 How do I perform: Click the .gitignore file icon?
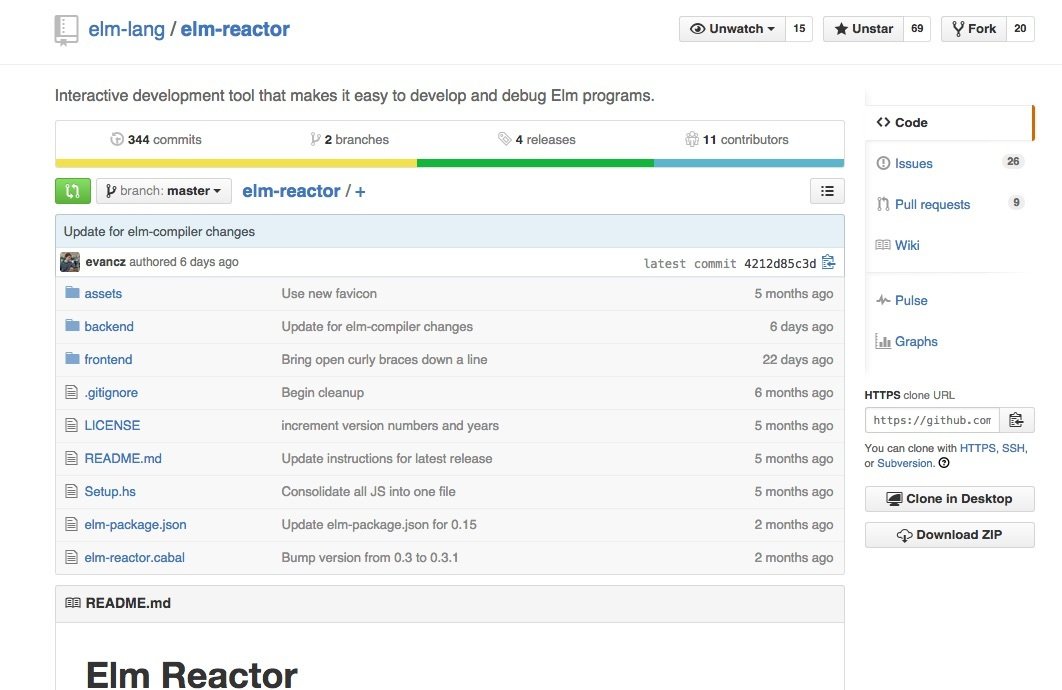(x=71, y=392)
